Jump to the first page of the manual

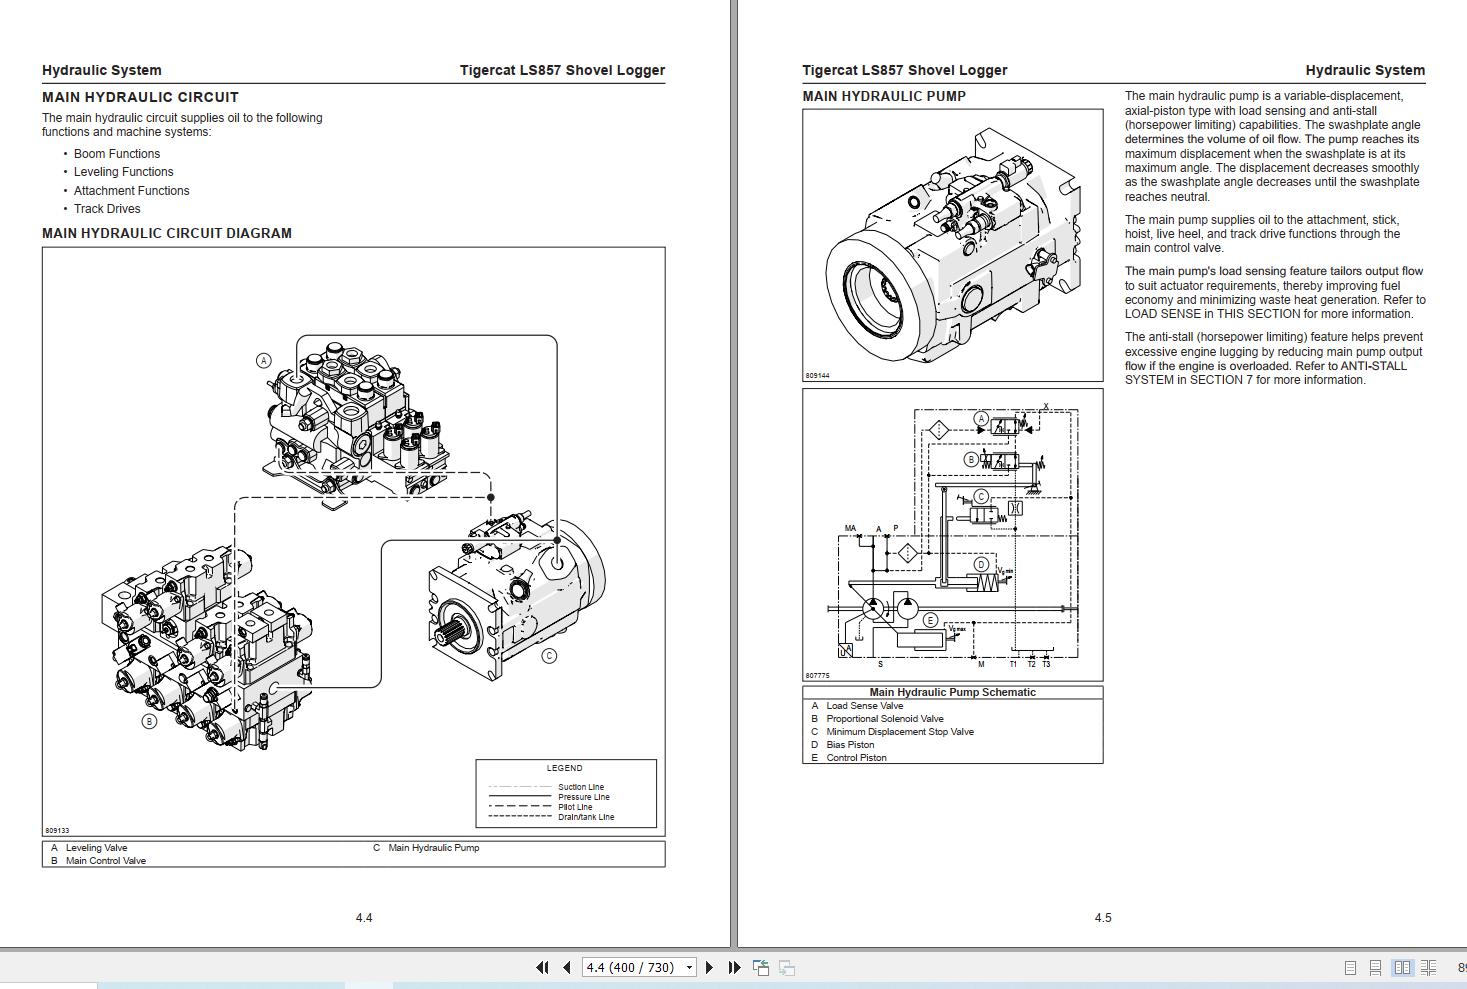542,968
